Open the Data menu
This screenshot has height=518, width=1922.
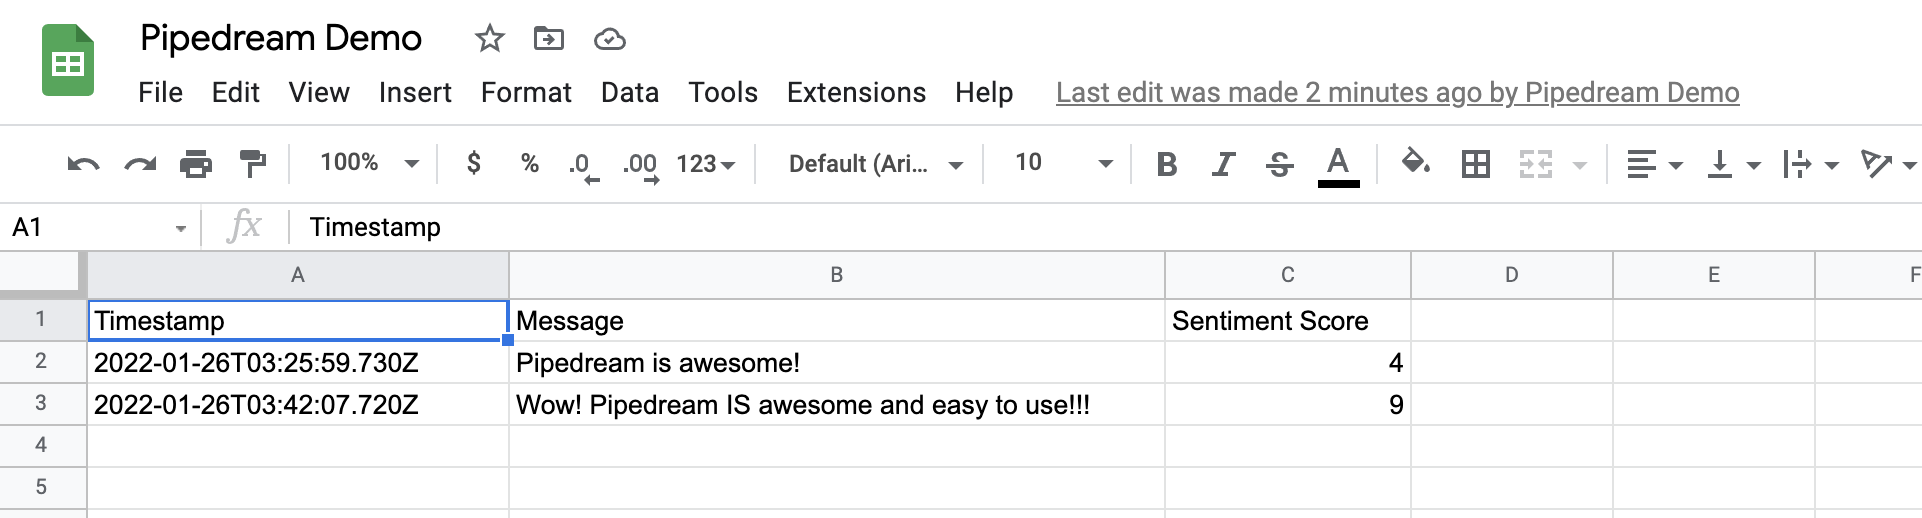(629, 93)
